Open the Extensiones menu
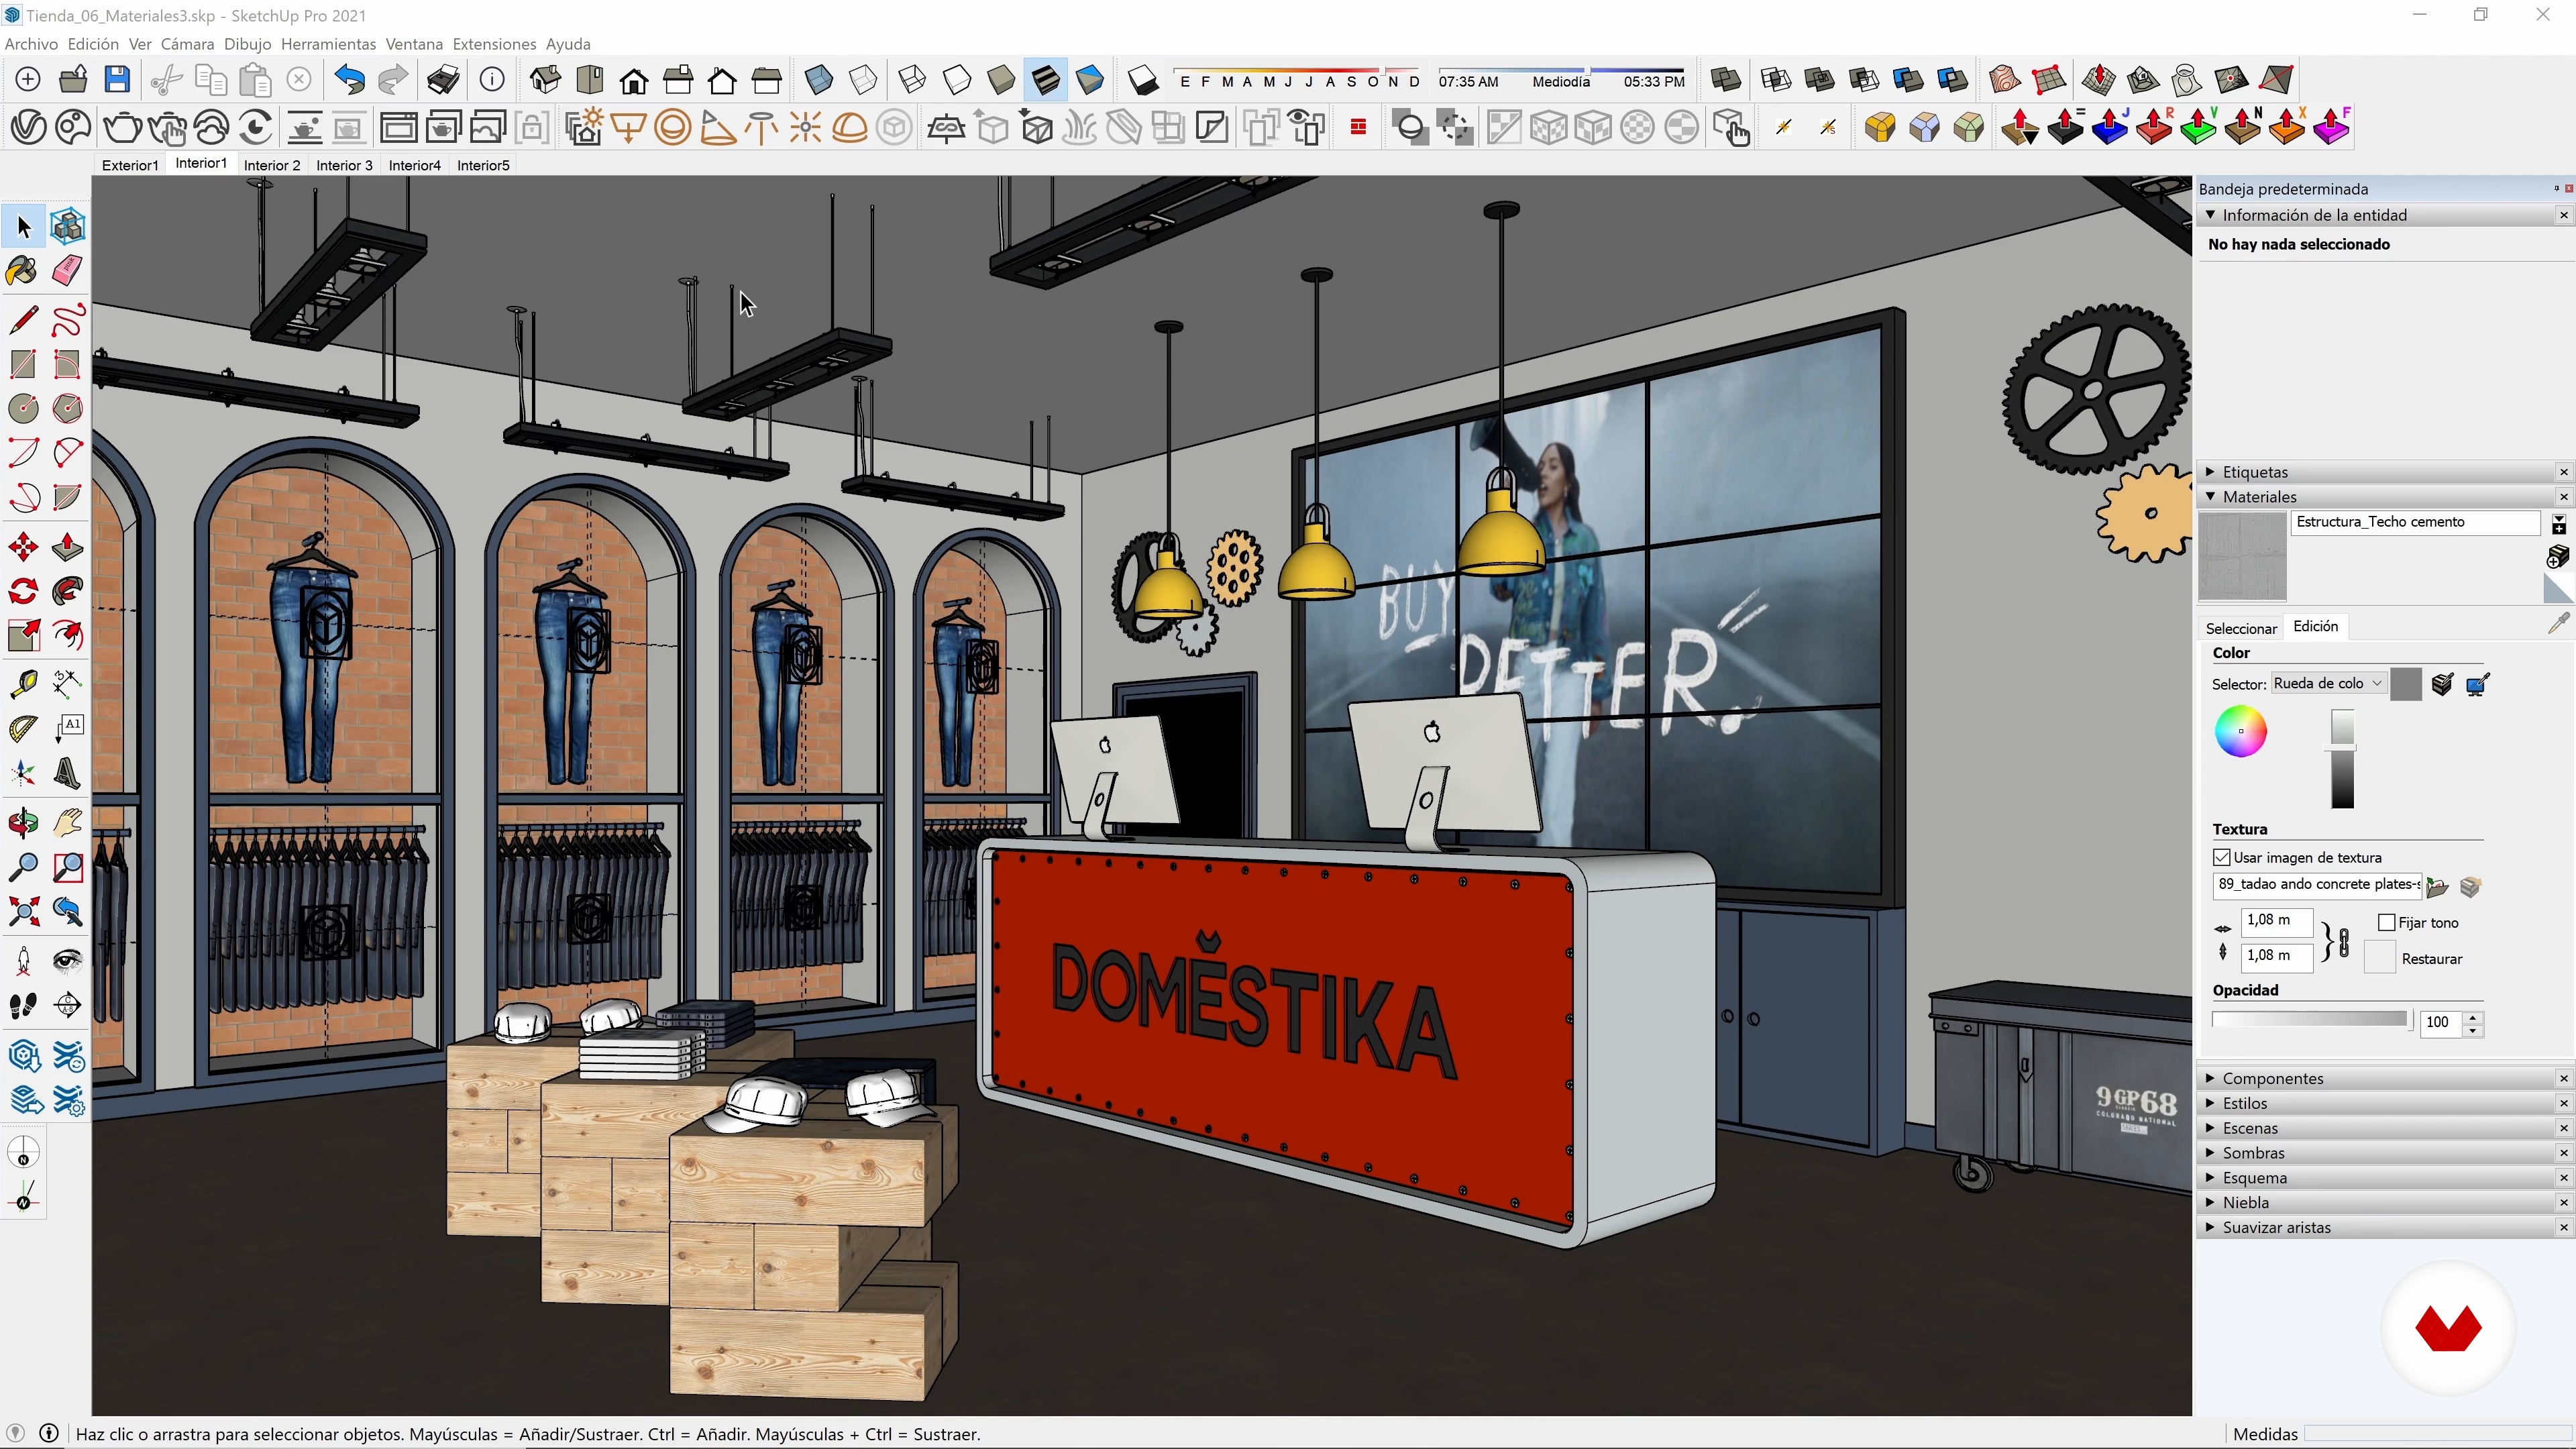Image resolution: width=2576 pixels, height=1449 pixels. [x=494, y=44]
